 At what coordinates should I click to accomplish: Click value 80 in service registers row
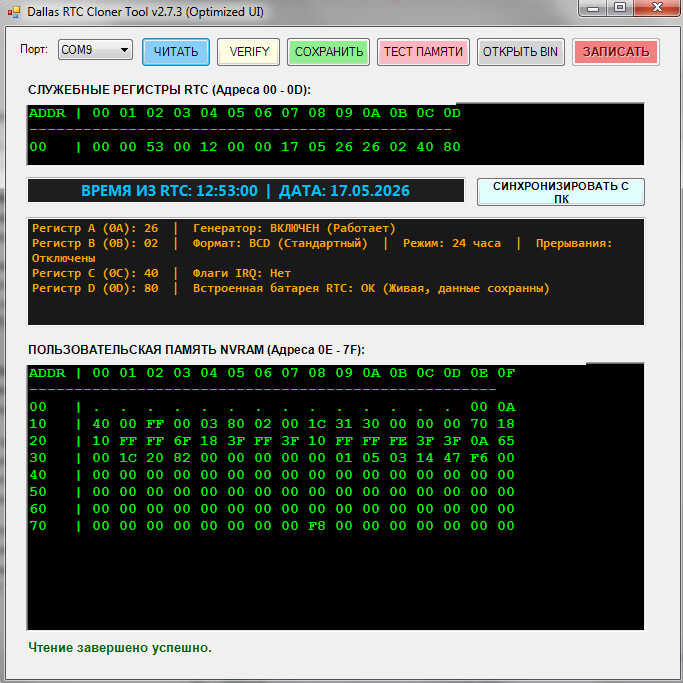coord(452,147)
